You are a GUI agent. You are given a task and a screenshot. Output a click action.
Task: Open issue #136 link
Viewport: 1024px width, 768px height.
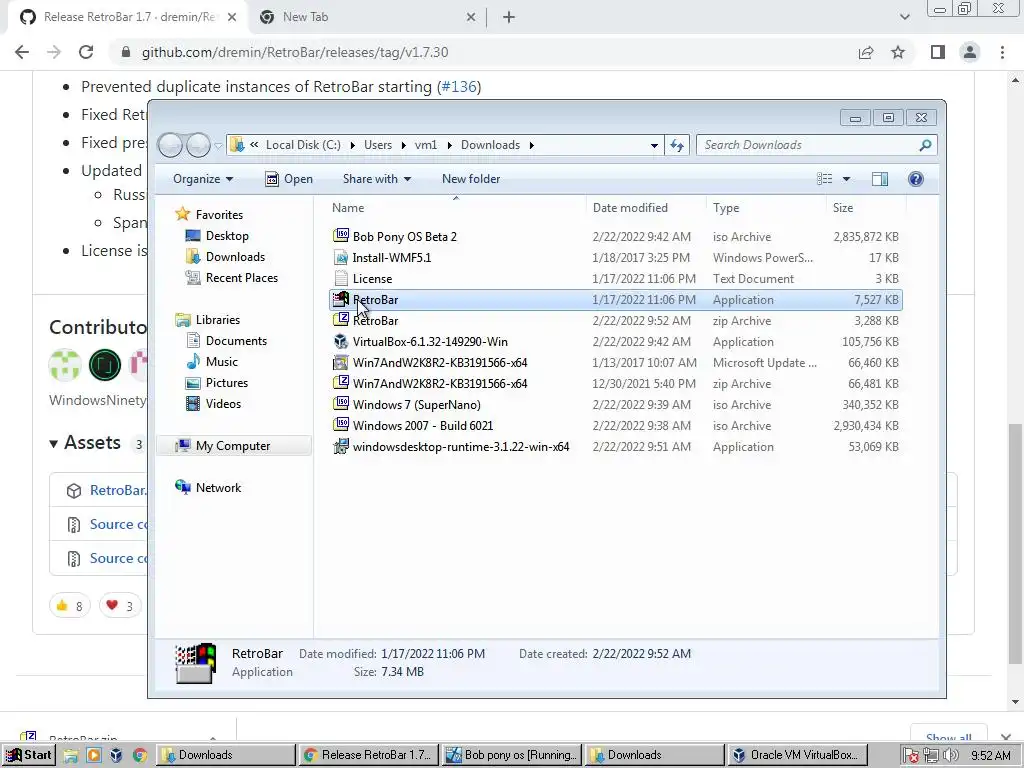coord(459,86)
